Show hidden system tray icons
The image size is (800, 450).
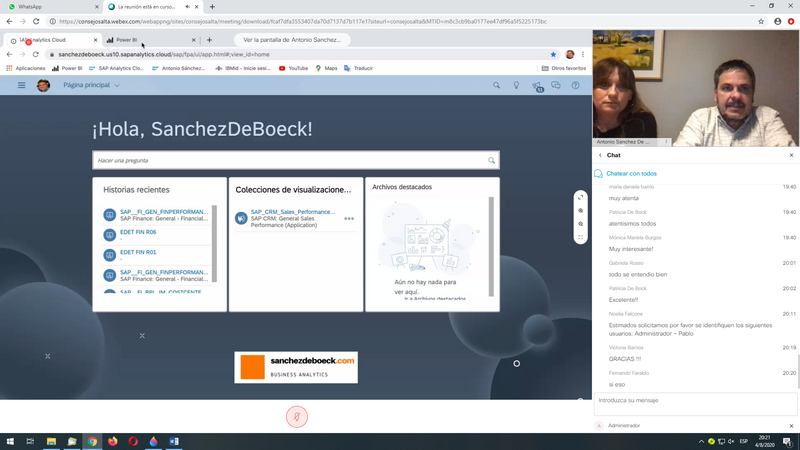[x=701, y=441]
